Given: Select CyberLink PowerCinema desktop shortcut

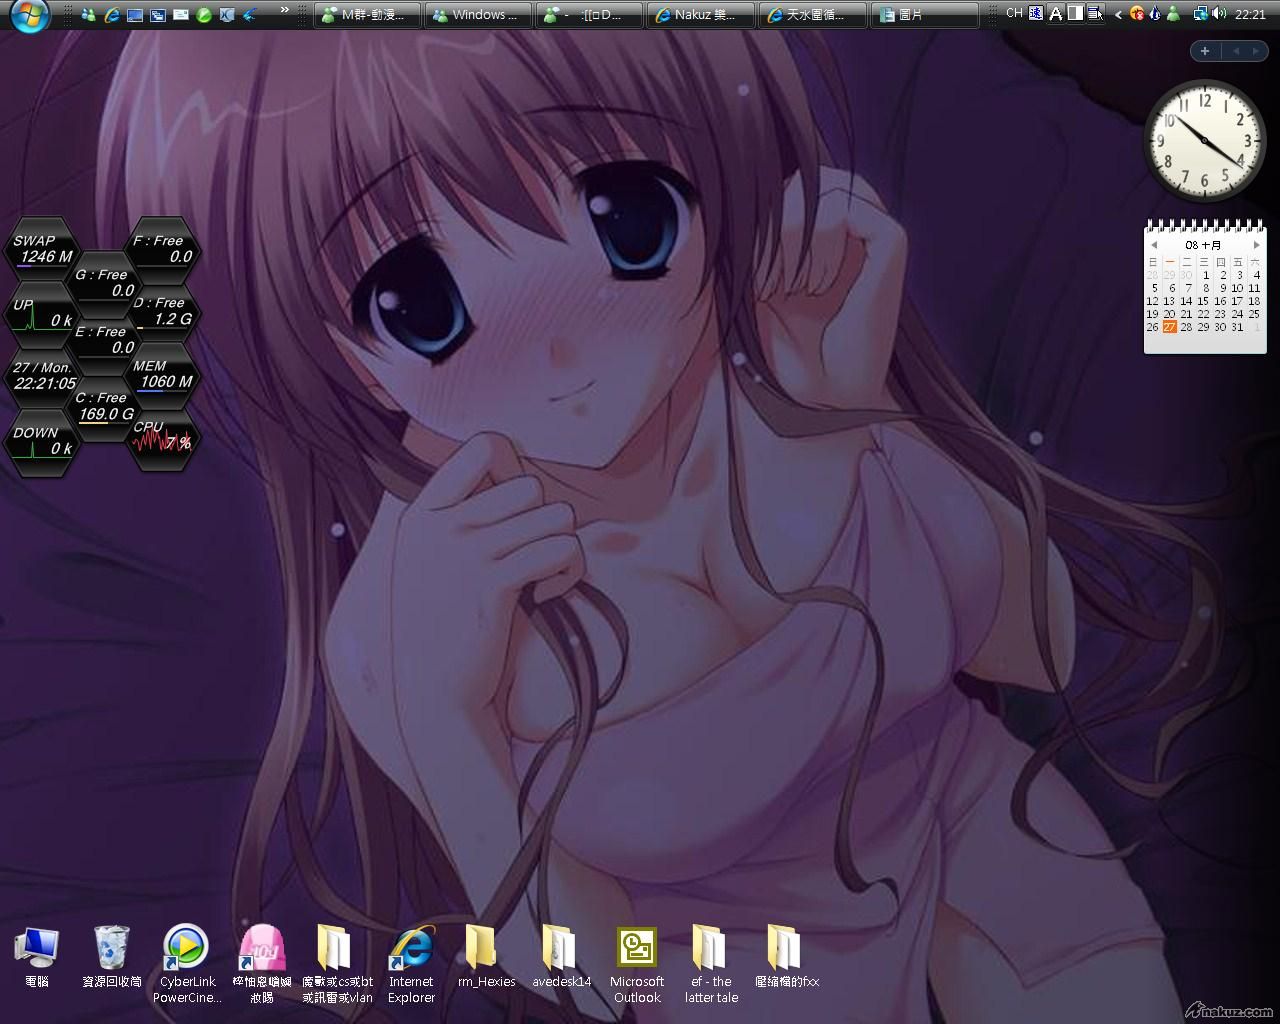Looking at the screenshot, I should [186, 965].
